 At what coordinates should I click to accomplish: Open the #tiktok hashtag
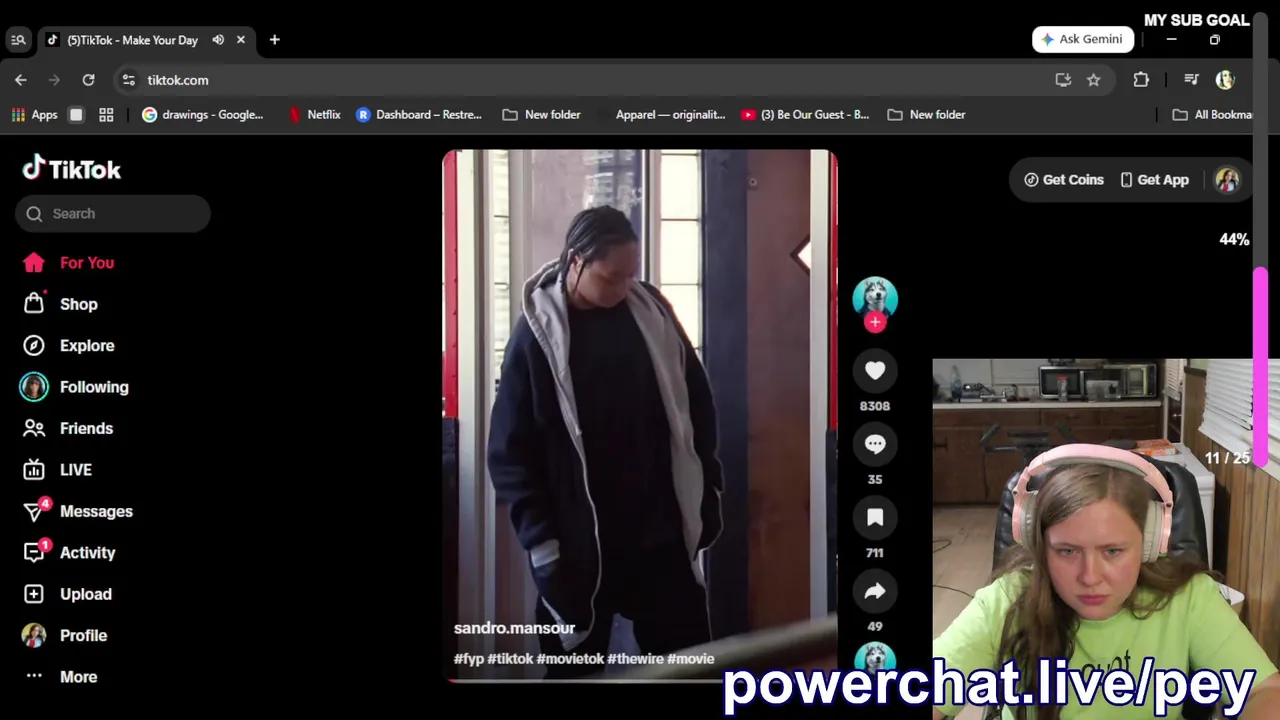[510, 659]
